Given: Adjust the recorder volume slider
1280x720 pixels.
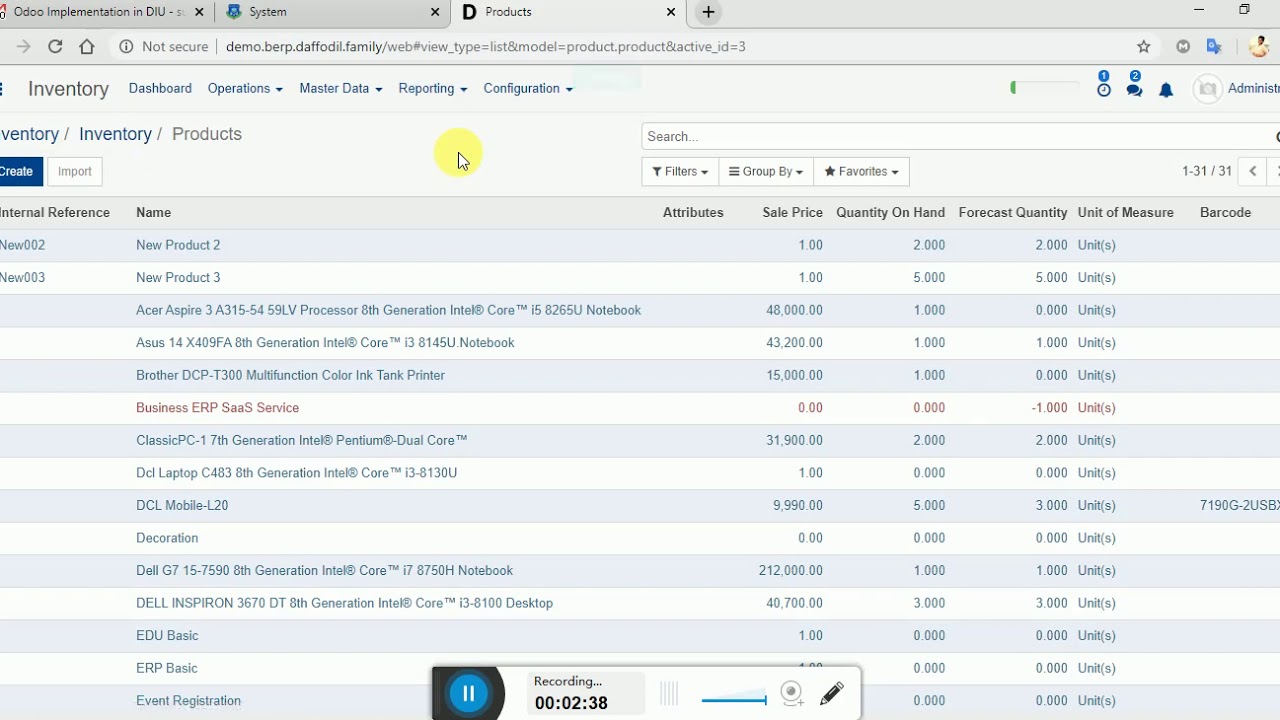Looking at the screenshot, I should click(x=734, y=699).
